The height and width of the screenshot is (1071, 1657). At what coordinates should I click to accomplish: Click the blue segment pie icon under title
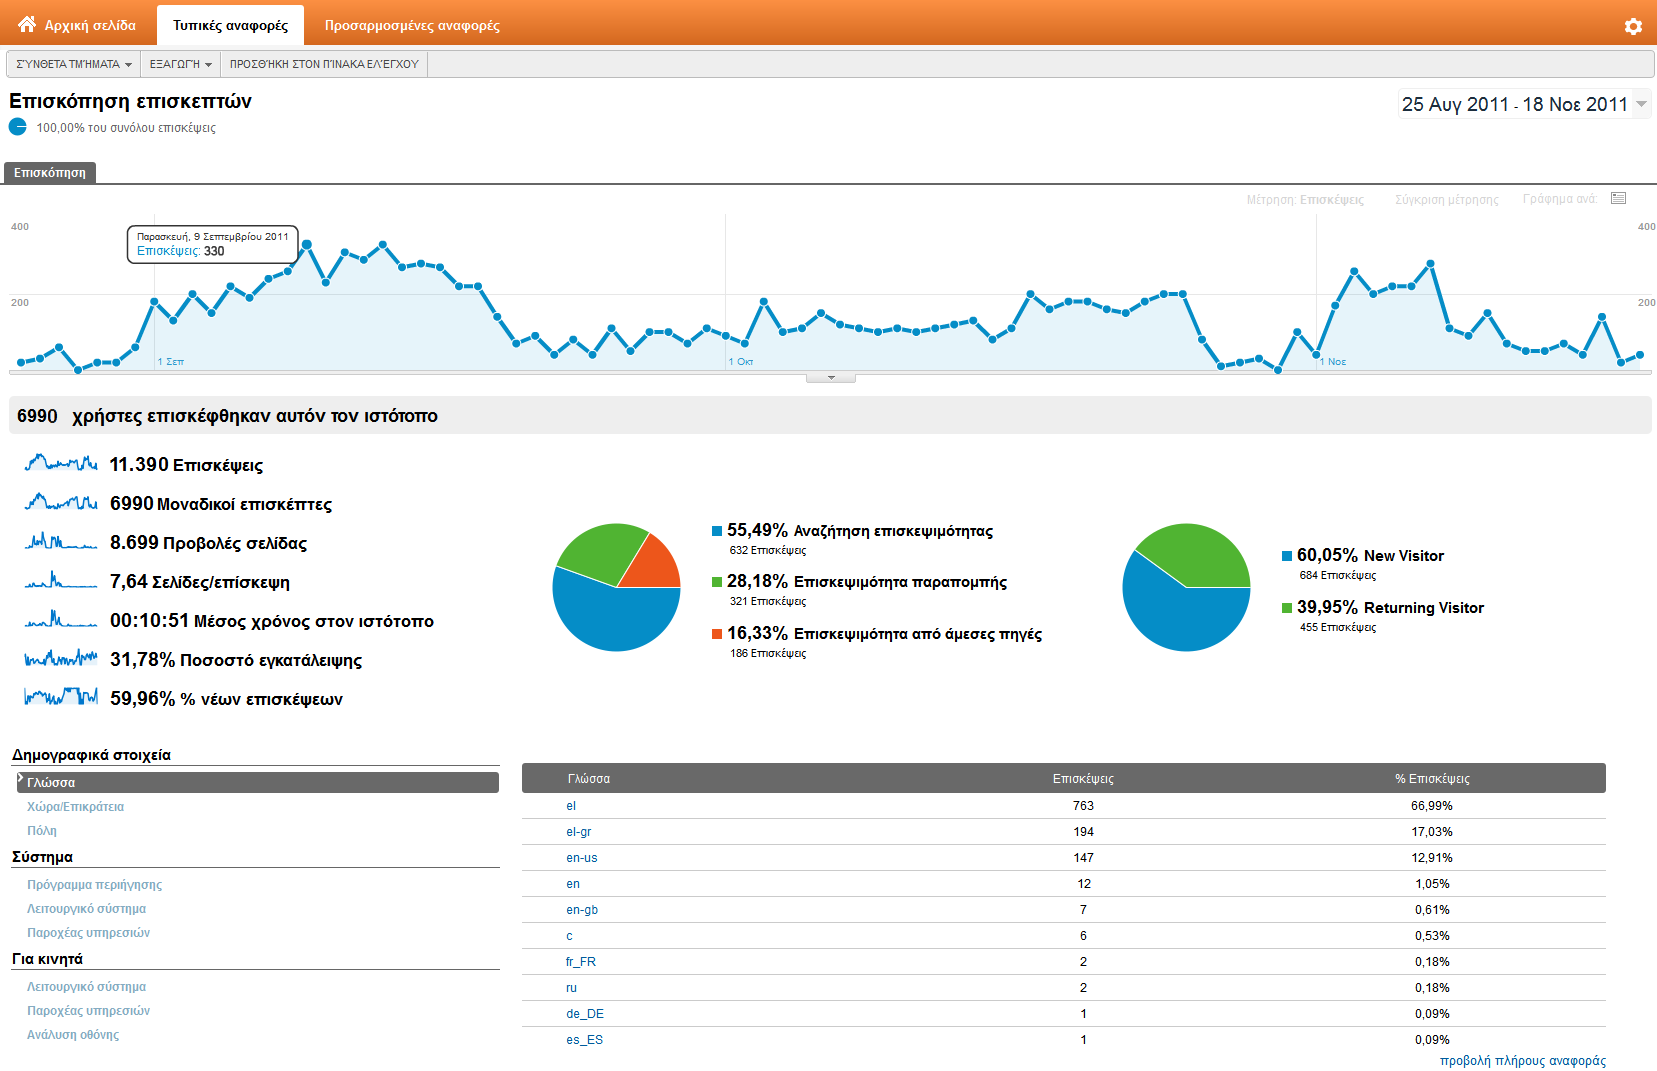click(x=18, y=127)
